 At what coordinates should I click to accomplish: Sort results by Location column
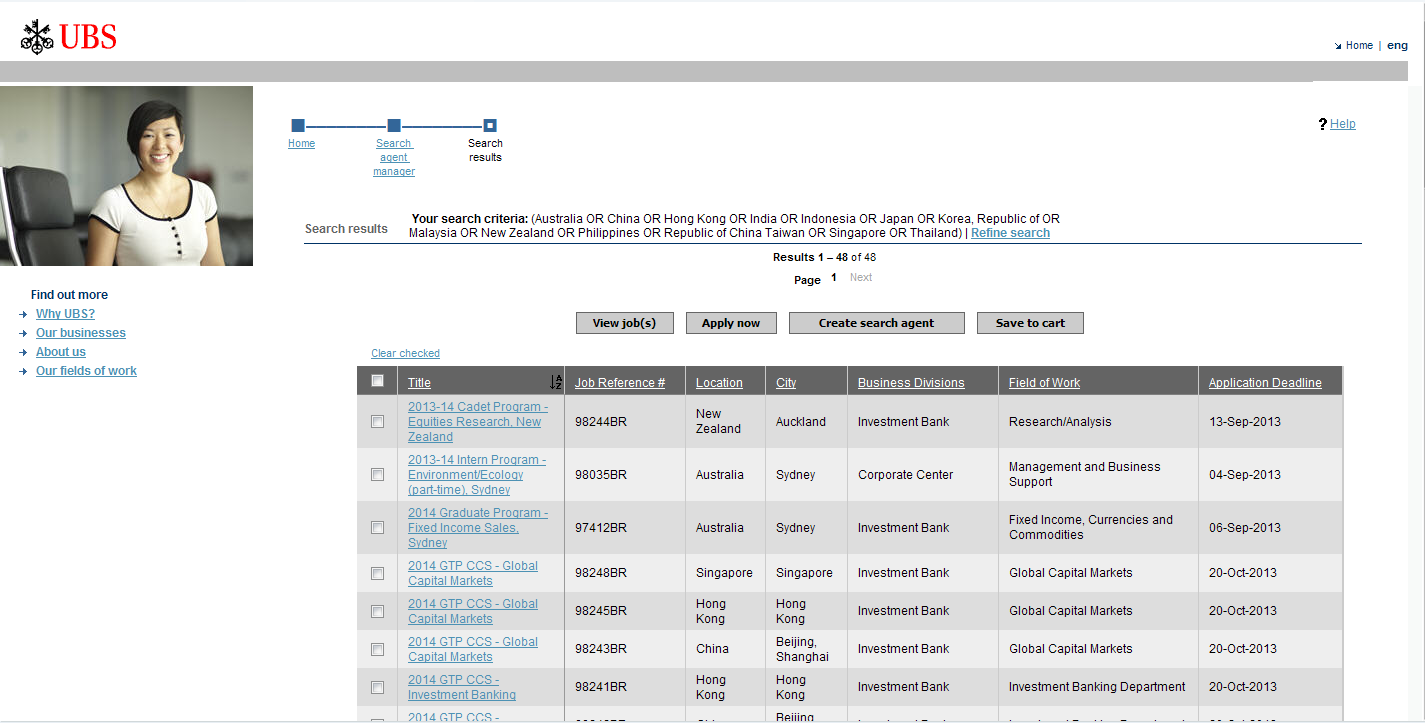click(x=719, y=383)
